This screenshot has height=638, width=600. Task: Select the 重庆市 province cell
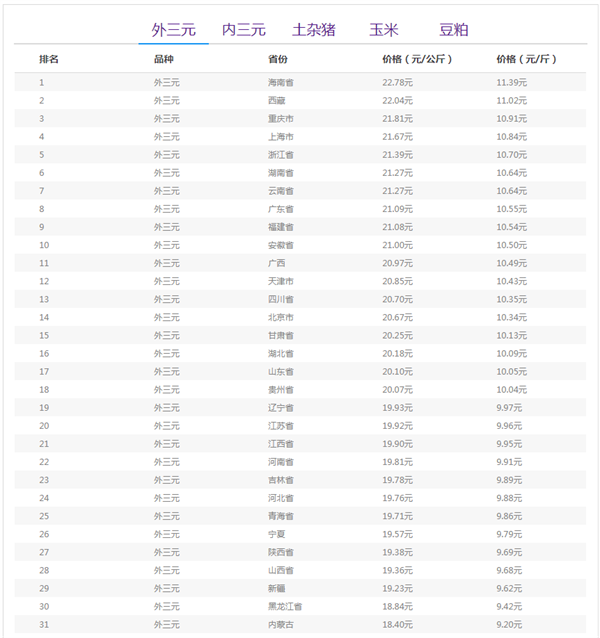pos(281,118)
